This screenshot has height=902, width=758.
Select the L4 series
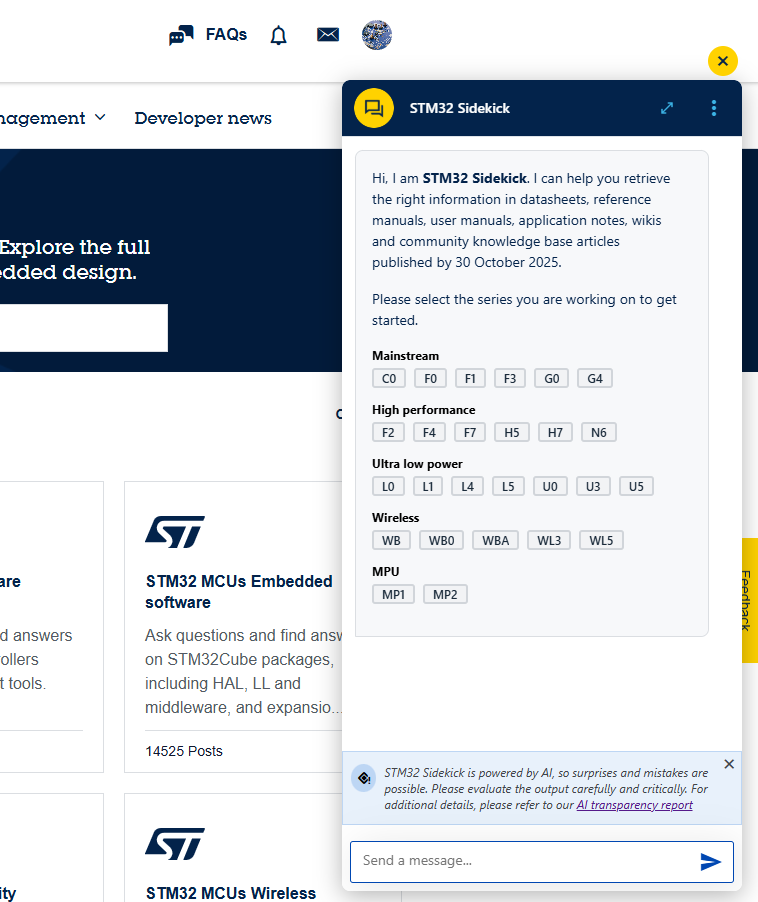(468, 487)
